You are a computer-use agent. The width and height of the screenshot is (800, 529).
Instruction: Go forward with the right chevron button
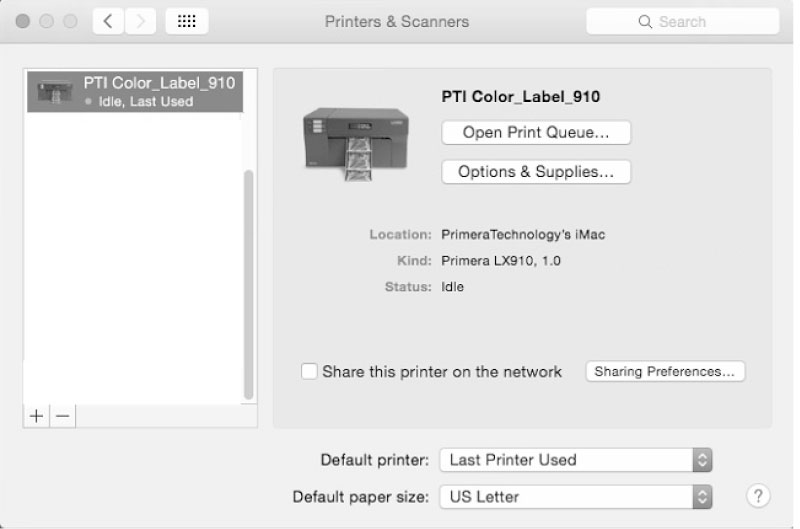tap(140, 21)
